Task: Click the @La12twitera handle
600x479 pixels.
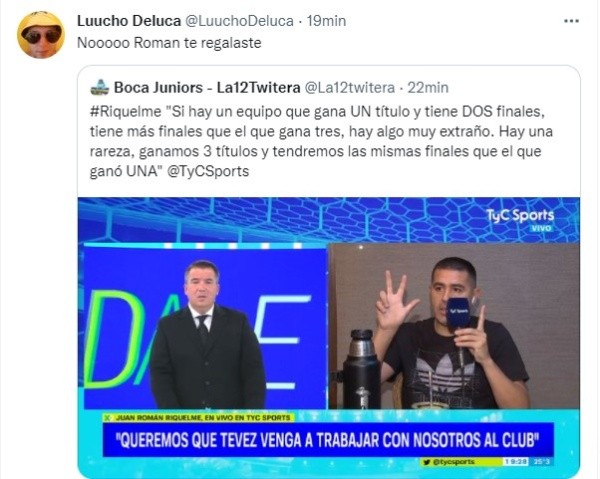Action: tap(349, 88)
